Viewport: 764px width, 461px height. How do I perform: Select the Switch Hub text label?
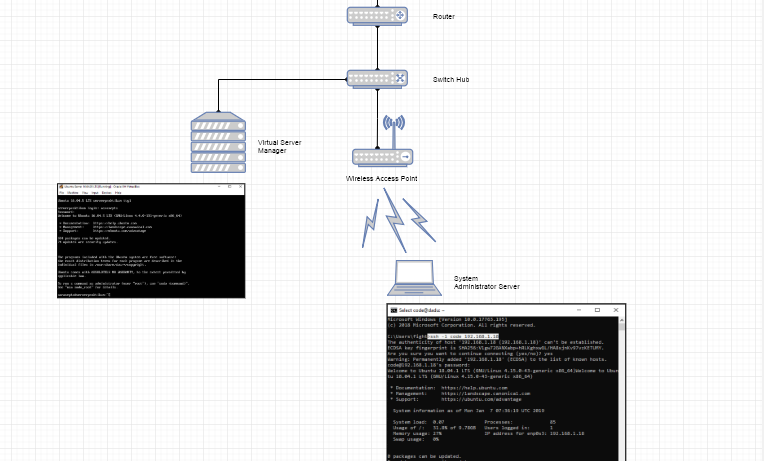450,79
